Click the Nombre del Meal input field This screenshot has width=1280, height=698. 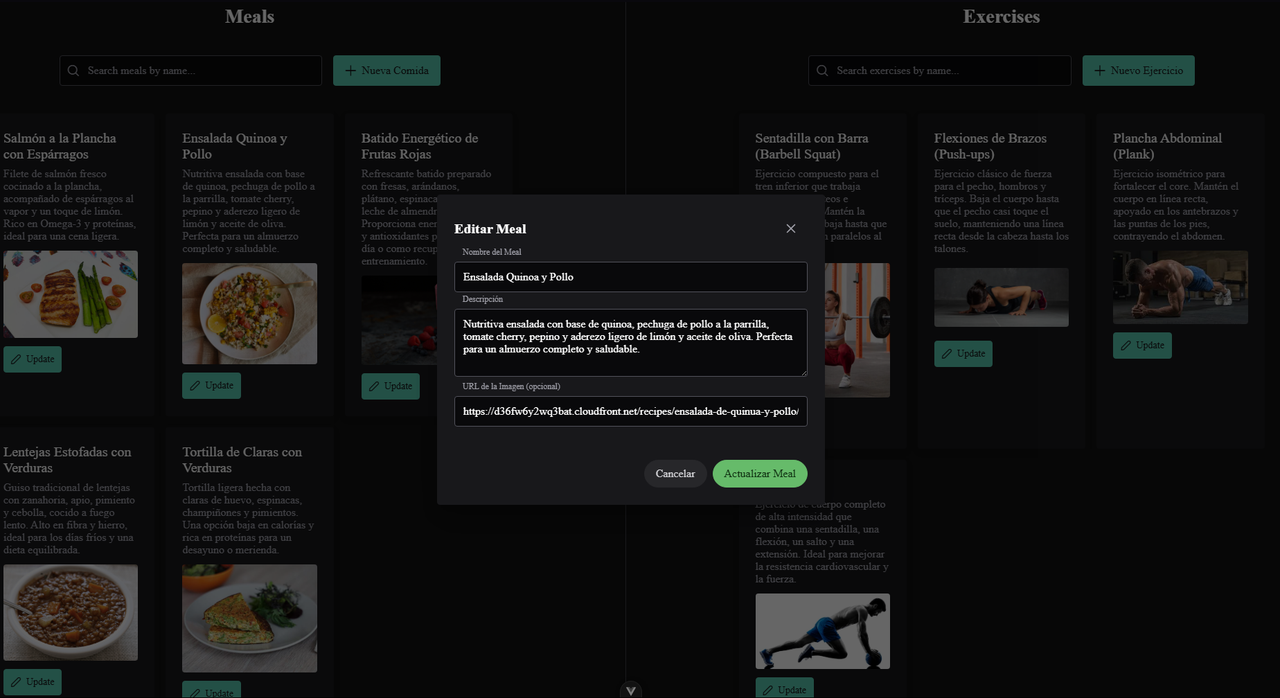point(630,277)
